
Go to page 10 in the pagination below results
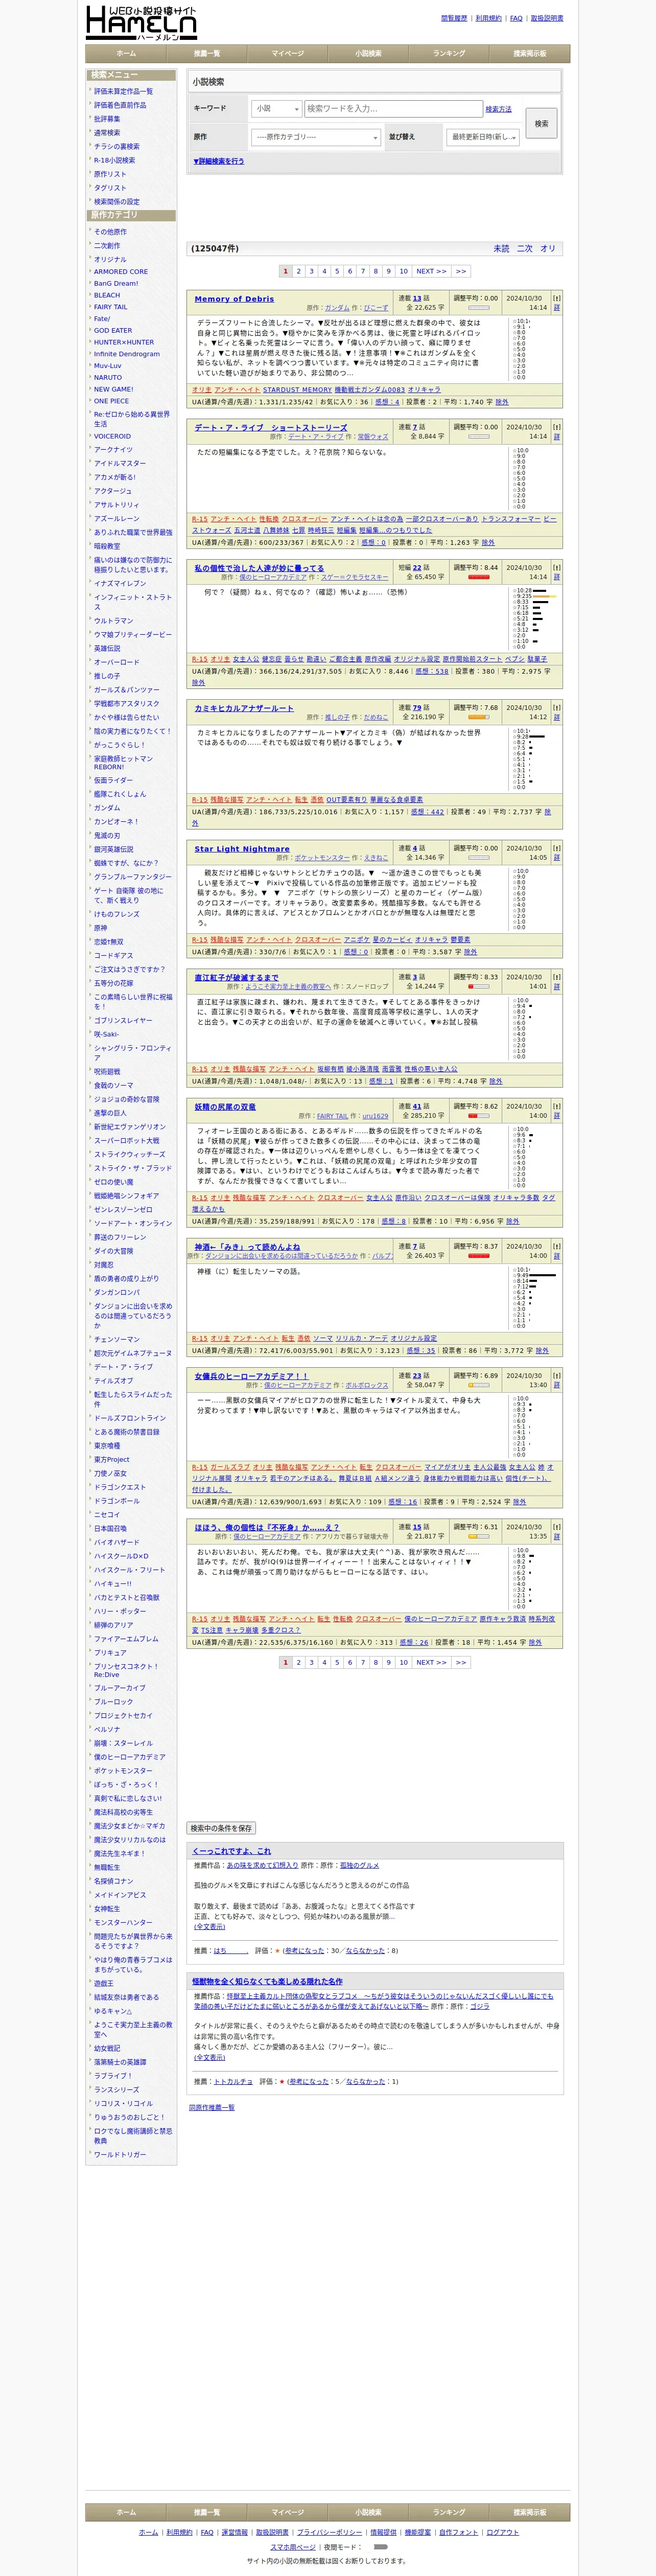(403, 1662)
